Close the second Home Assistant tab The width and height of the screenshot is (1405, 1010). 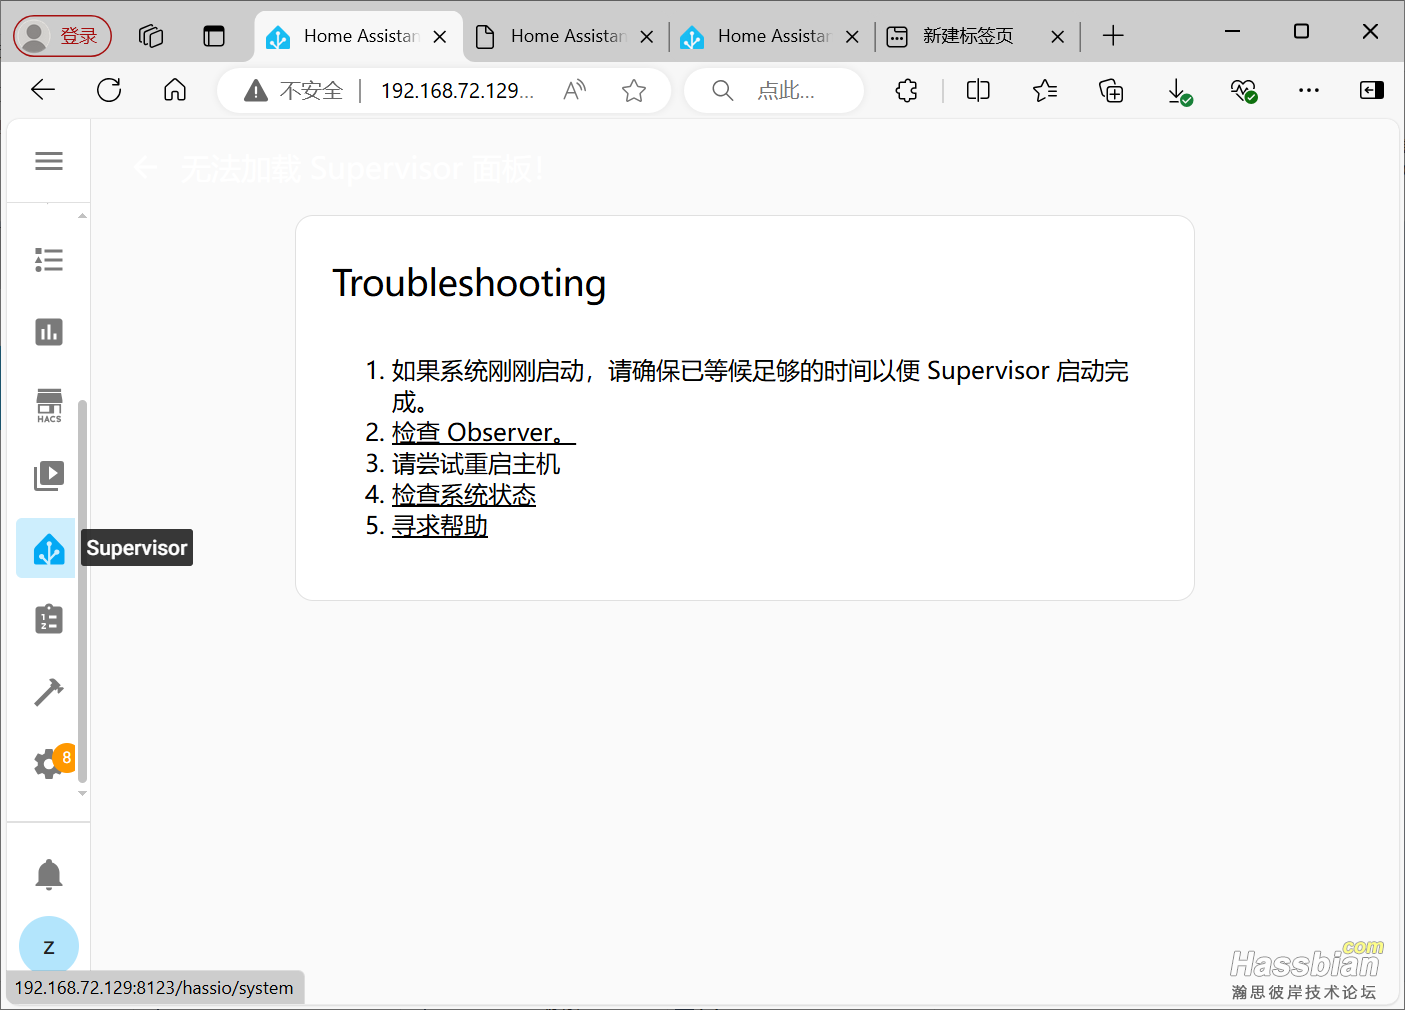click(x=647, y=37)
